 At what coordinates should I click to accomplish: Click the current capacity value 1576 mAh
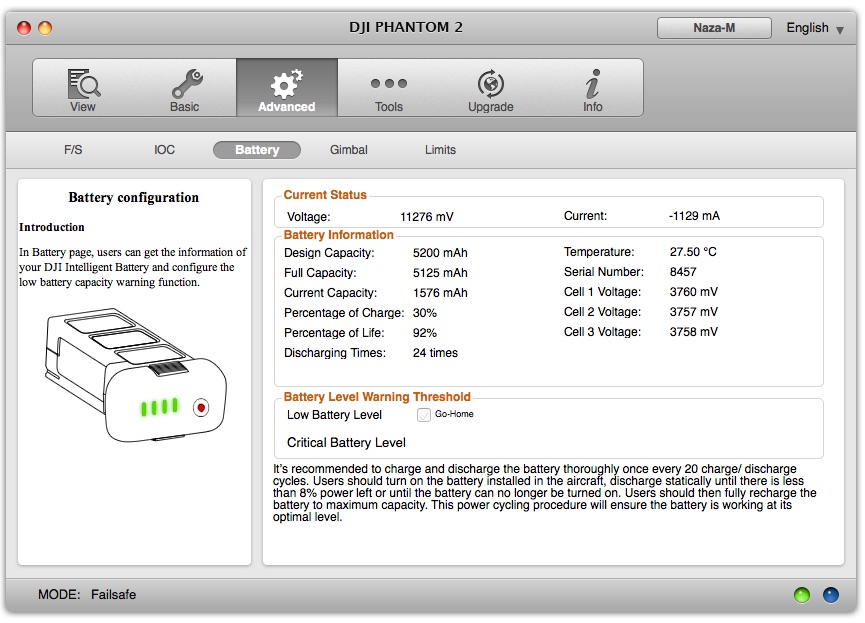click(440, 292)
